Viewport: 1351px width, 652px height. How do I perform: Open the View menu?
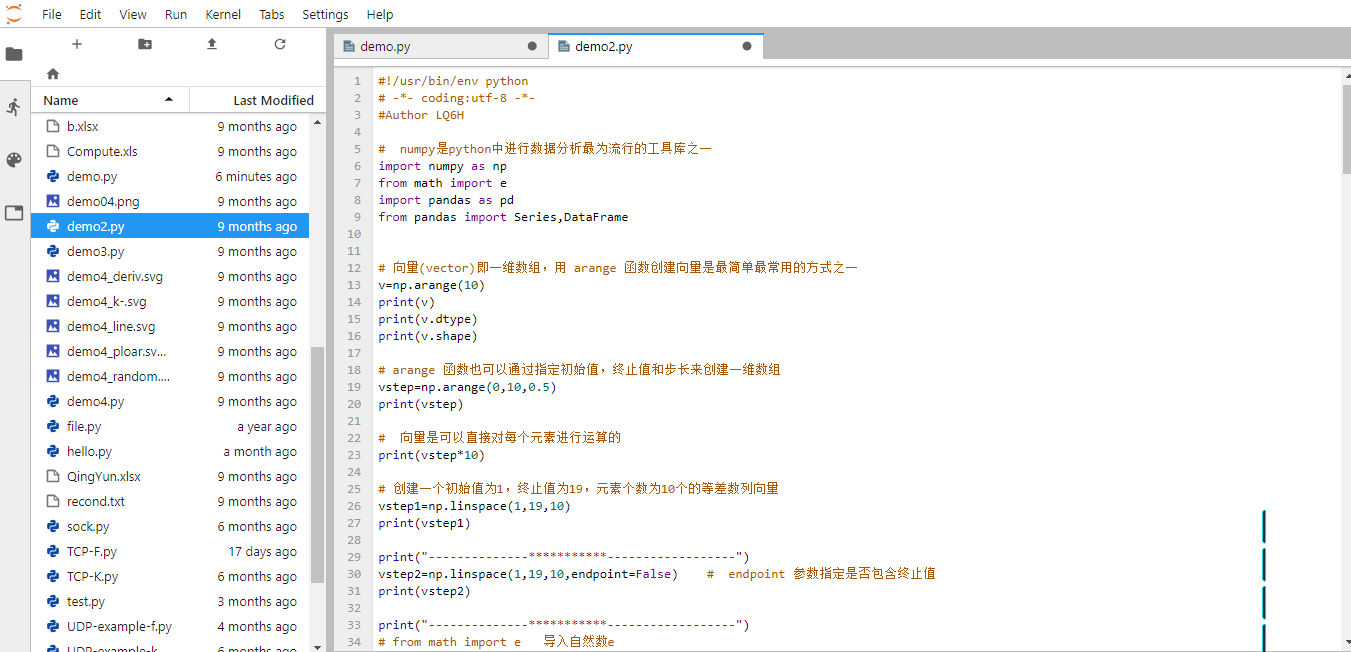click(x=133, y=14)
